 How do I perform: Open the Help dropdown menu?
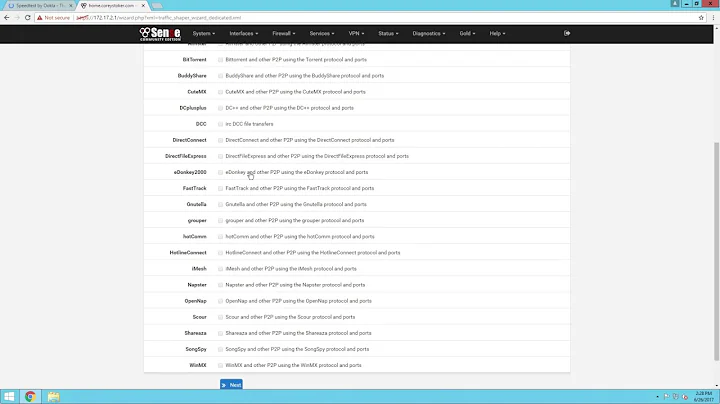pos(497,34)
